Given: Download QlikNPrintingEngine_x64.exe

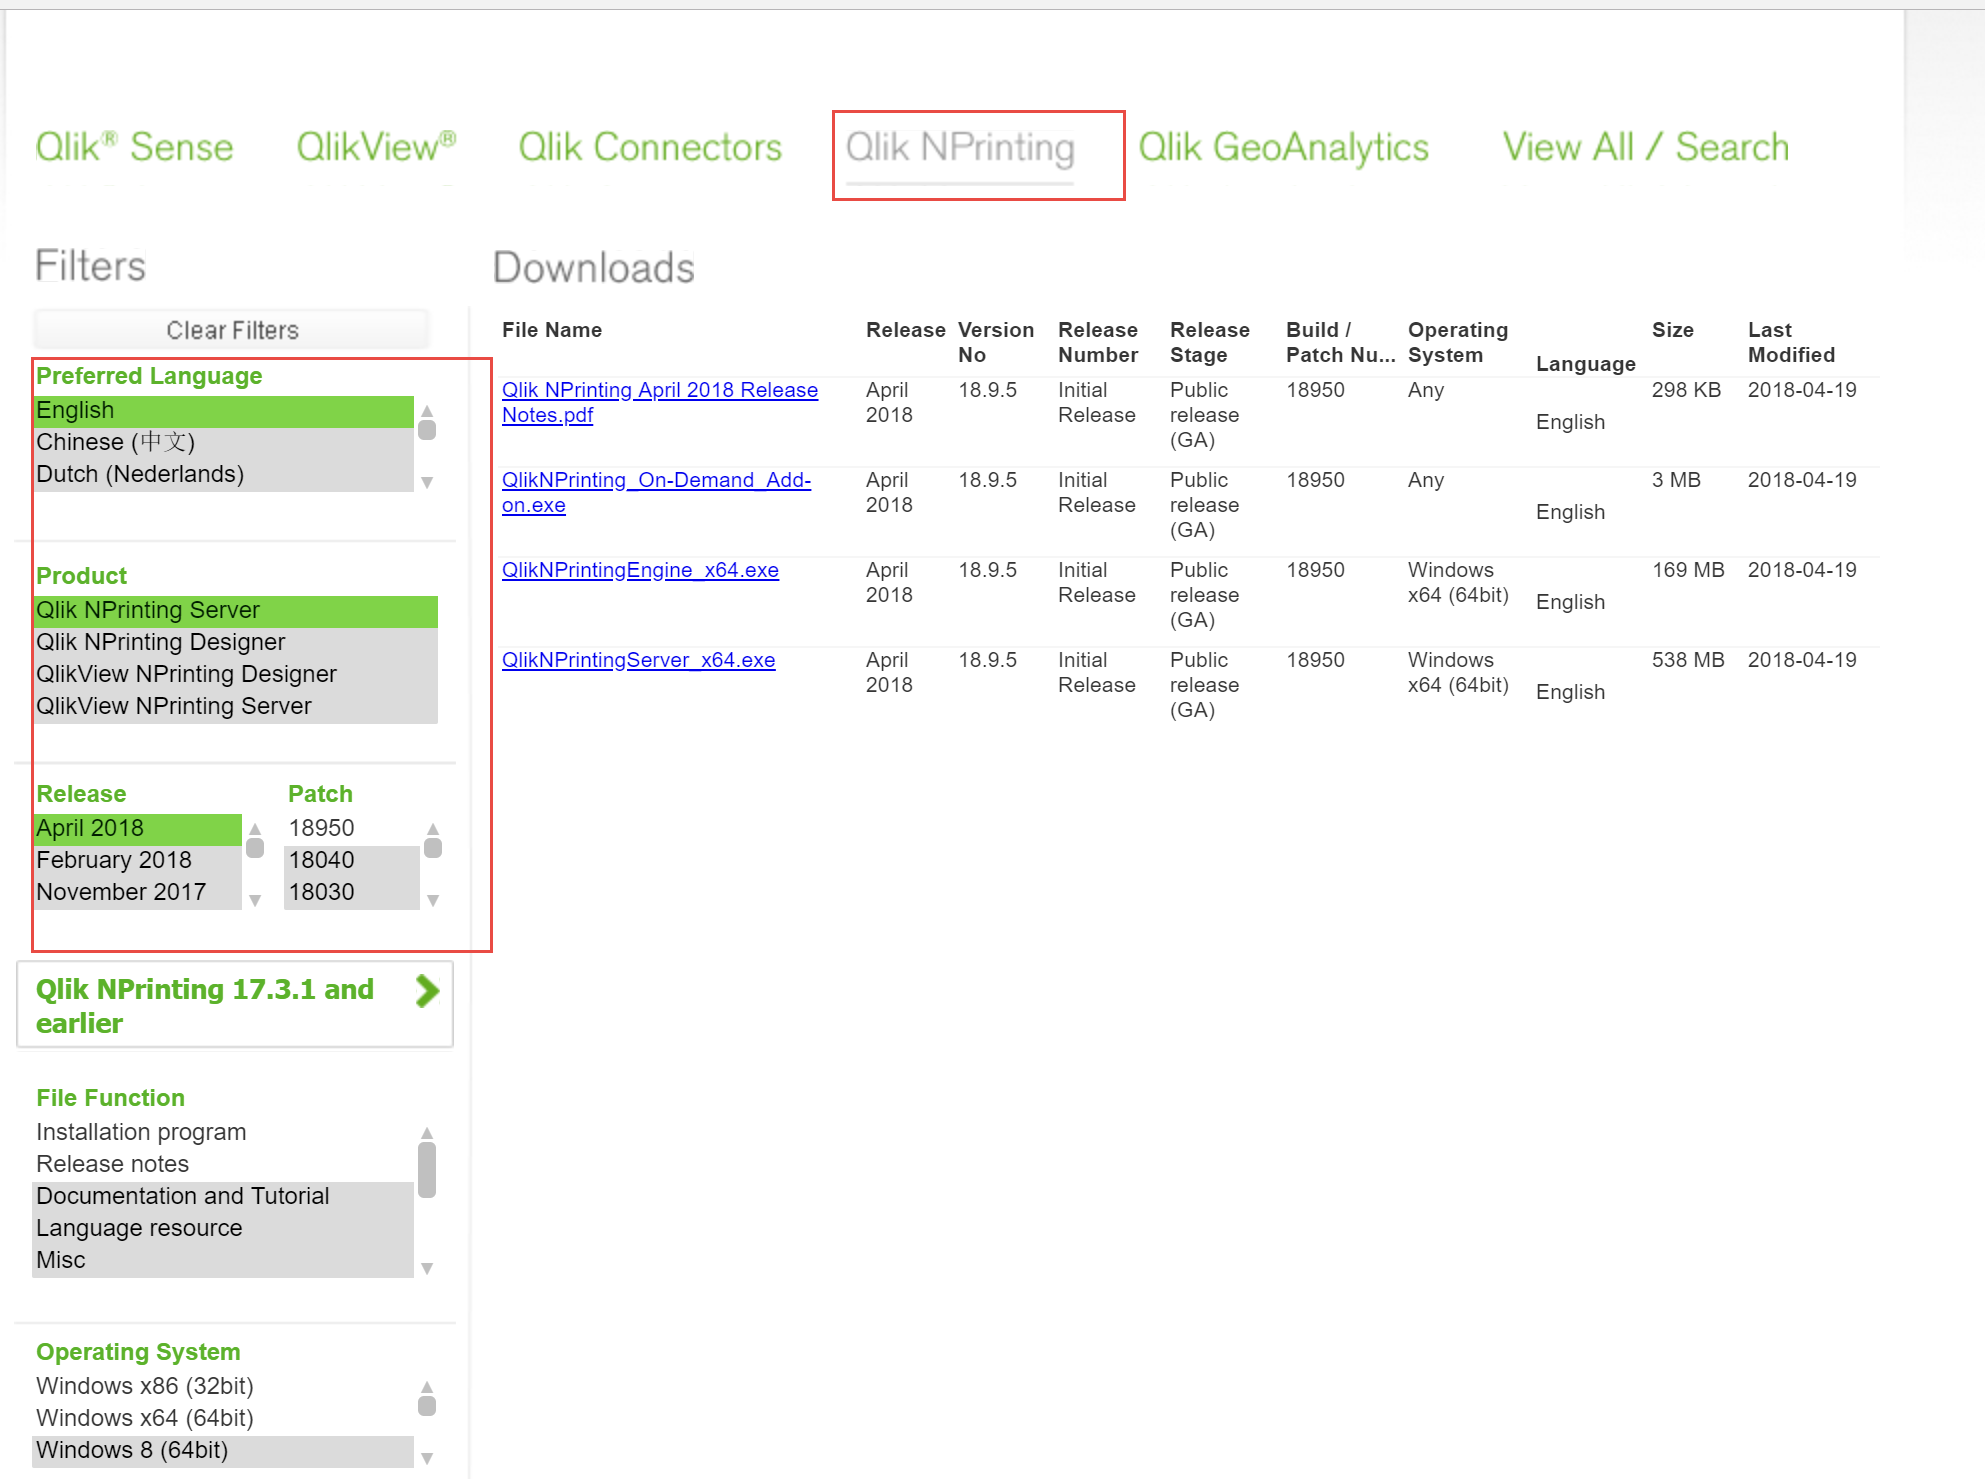Looking at the screenshot, I should tap(640, 570).
